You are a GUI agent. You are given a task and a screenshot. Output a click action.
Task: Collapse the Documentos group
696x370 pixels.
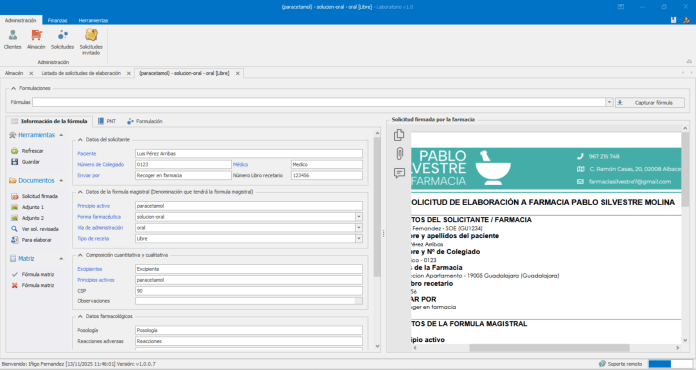(x=61, y=181)
